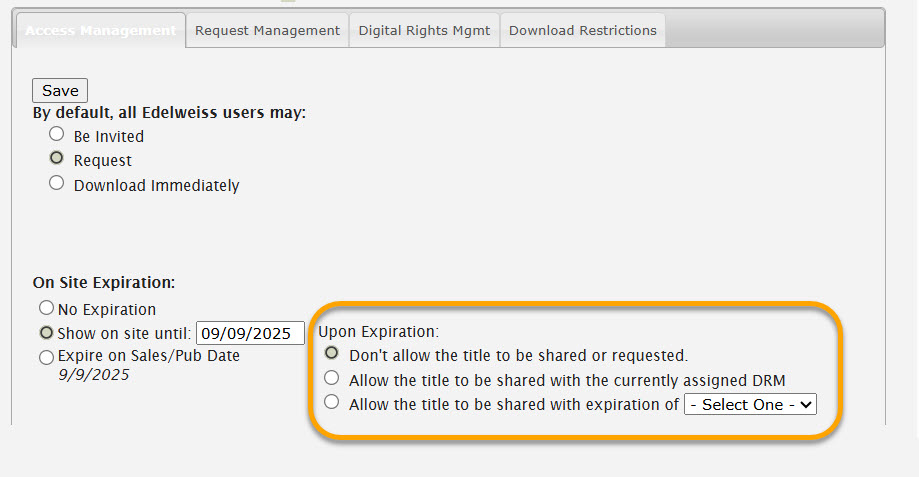The width and height of the screenshot is (919, 477).
Task: Choose share with currently assigned DRM radio
Action: click(332, 378)
